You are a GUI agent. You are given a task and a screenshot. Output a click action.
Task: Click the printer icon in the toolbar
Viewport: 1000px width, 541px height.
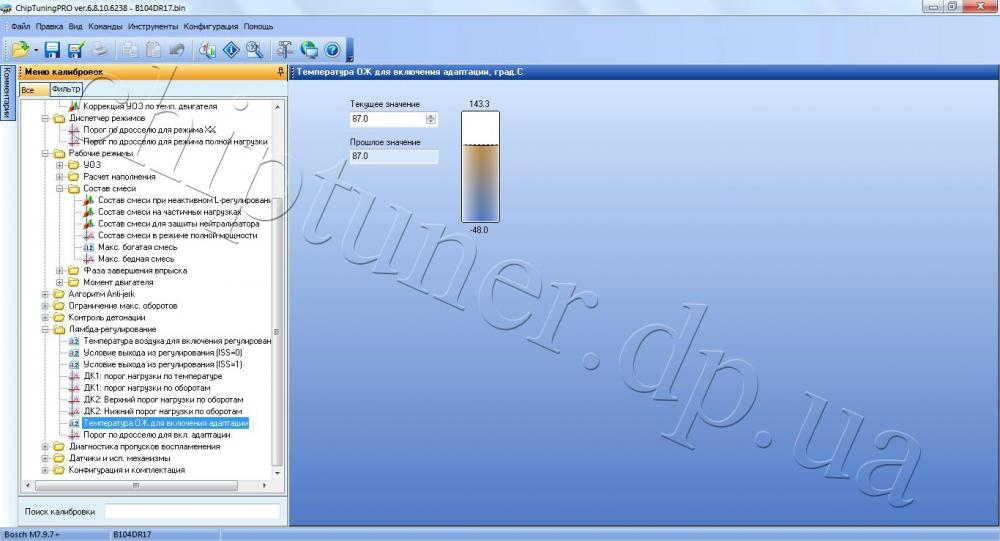pyautogui.click(x=99, y=49)
